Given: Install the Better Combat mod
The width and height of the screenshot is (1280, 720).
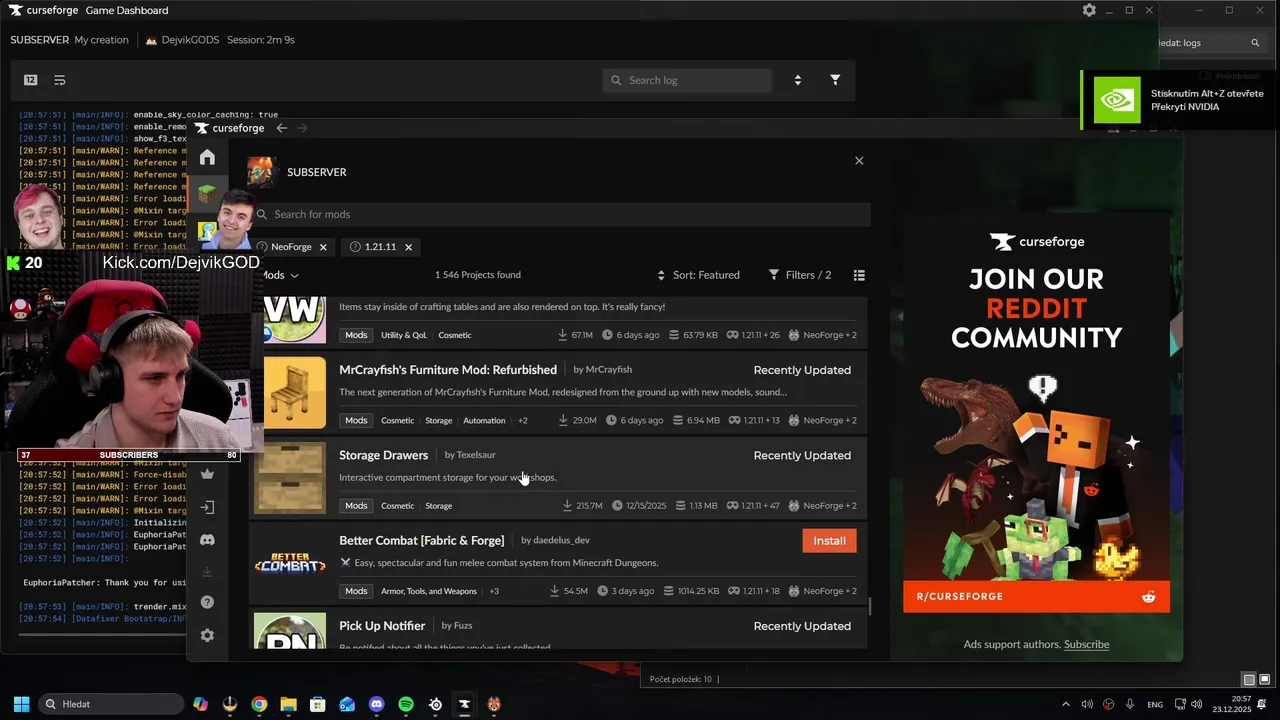Looking at the screenshot, I should click(x=829, y=541).
